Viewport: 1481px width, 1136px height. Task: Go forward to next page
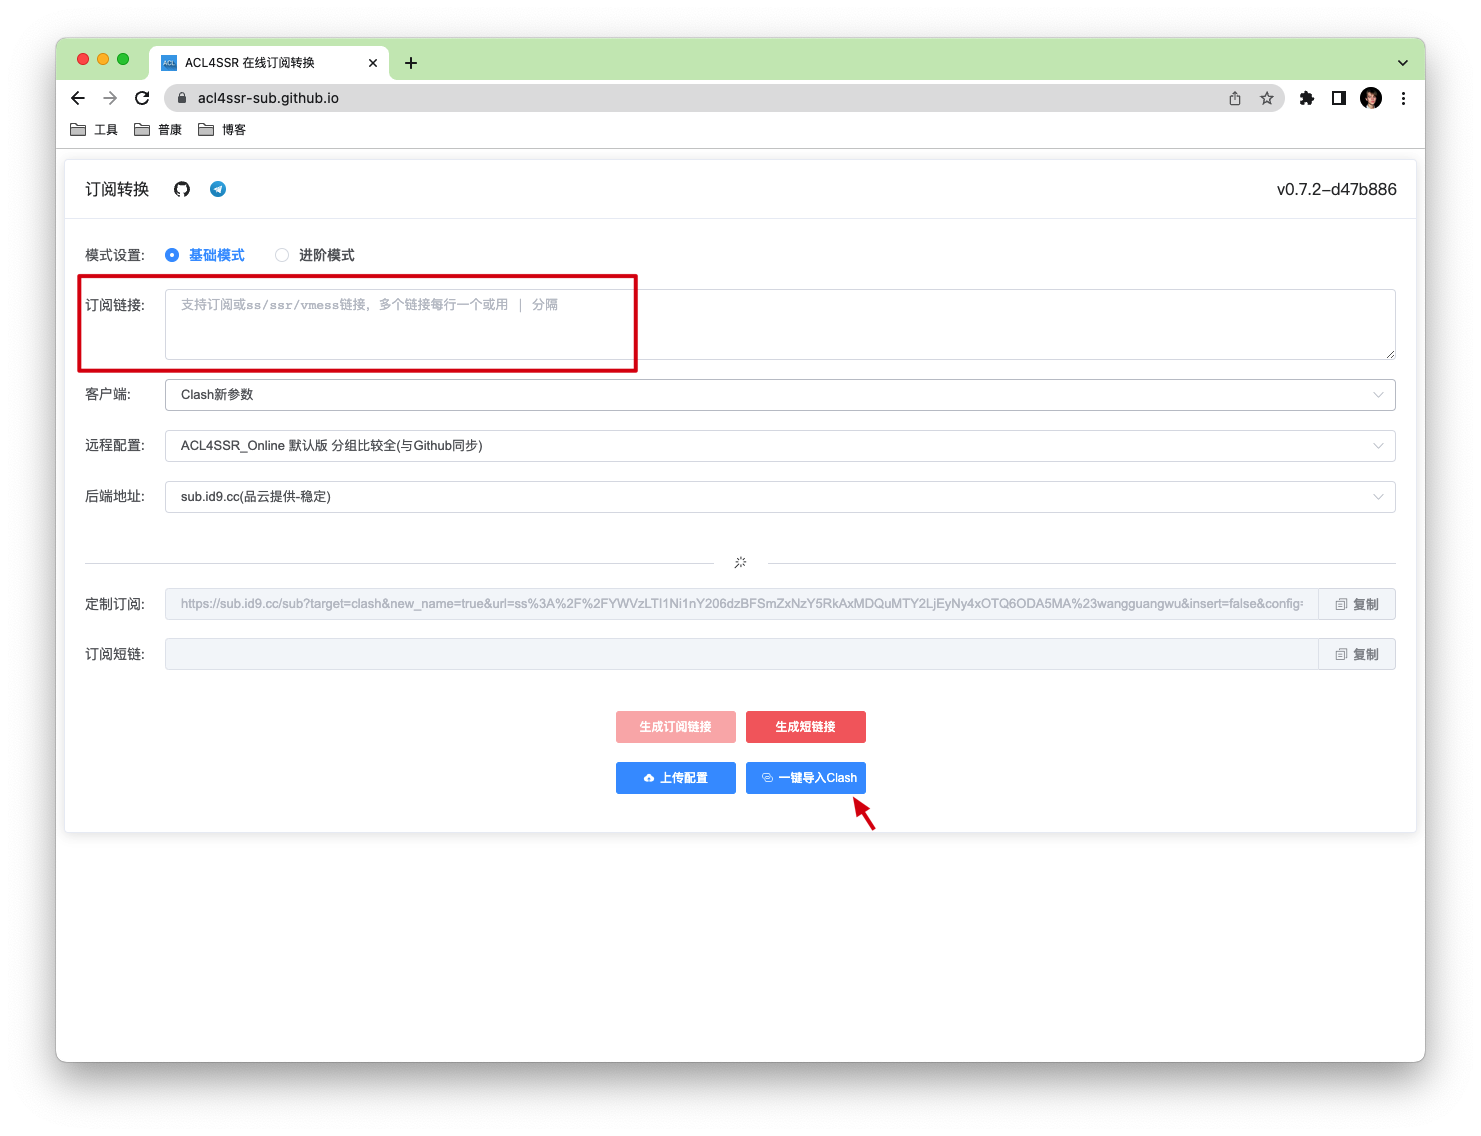click(110, 98)
